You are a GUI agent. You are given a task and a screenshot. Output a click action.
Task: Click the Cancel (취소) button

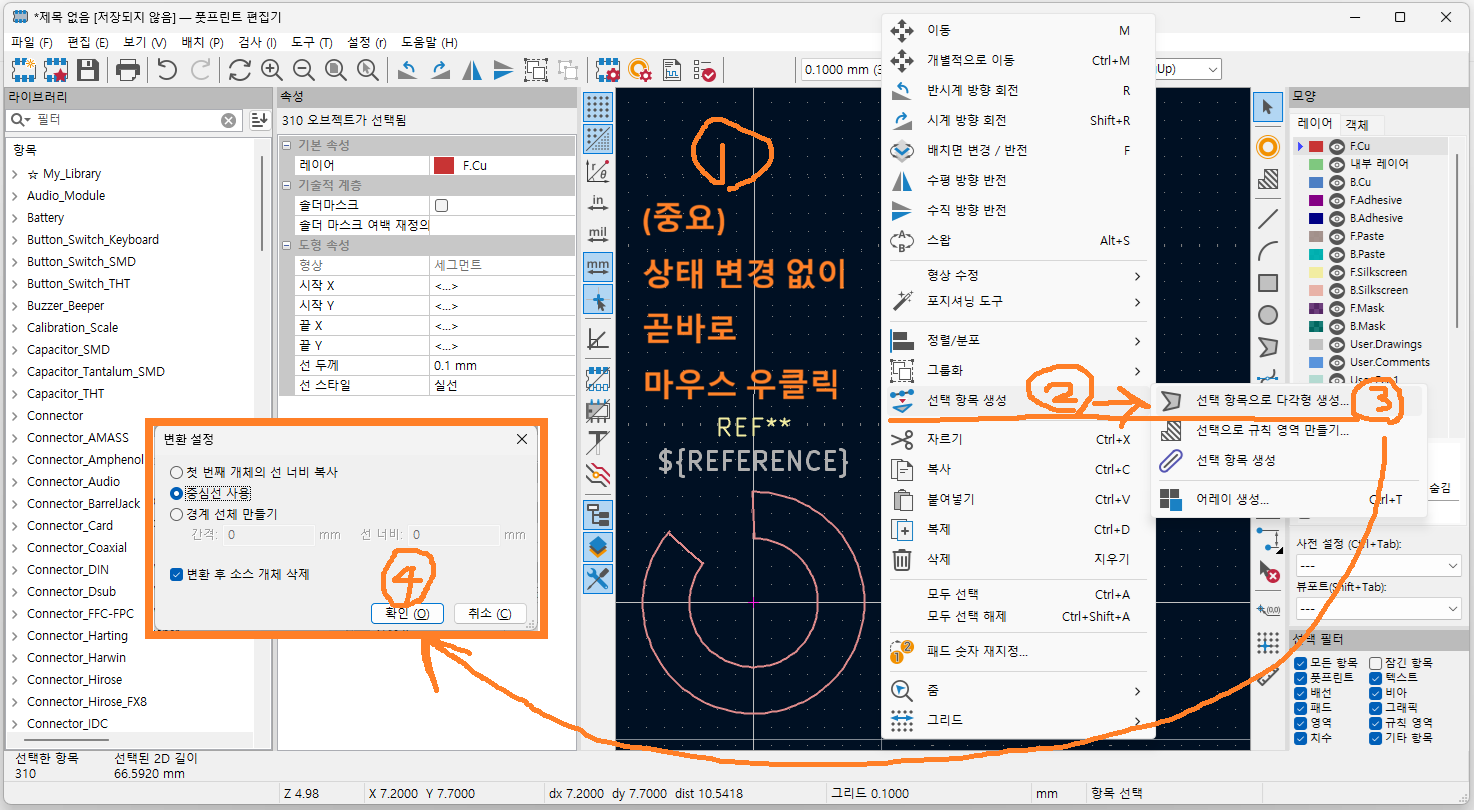click(490, 613)
